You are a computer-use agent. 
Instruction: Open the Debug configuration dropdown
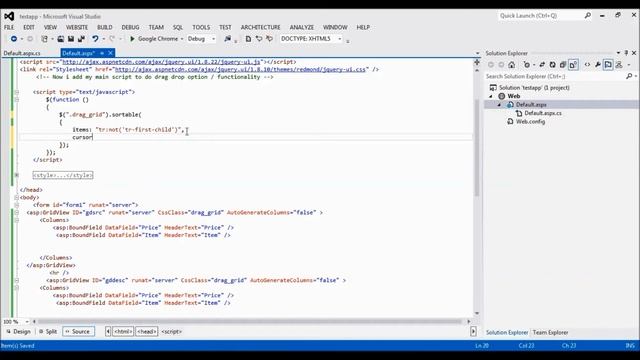click(213, 39)
